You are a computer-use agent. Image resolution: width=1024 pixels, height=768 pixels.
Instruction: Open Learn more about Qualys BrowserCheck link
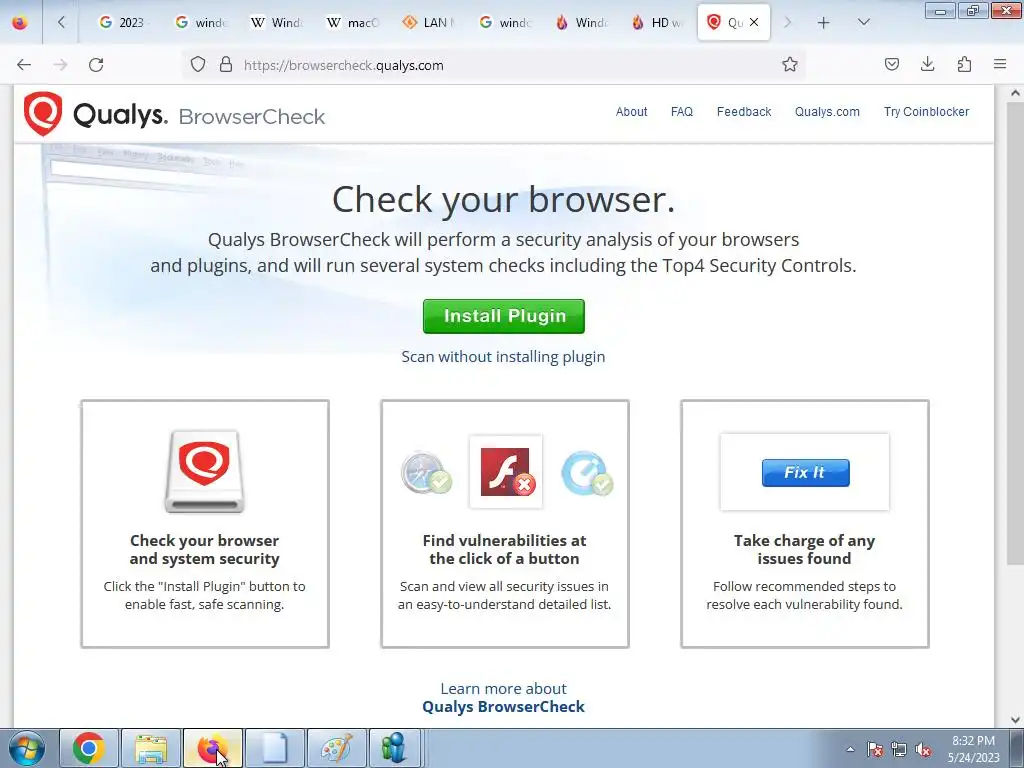[x=503, y=697]
